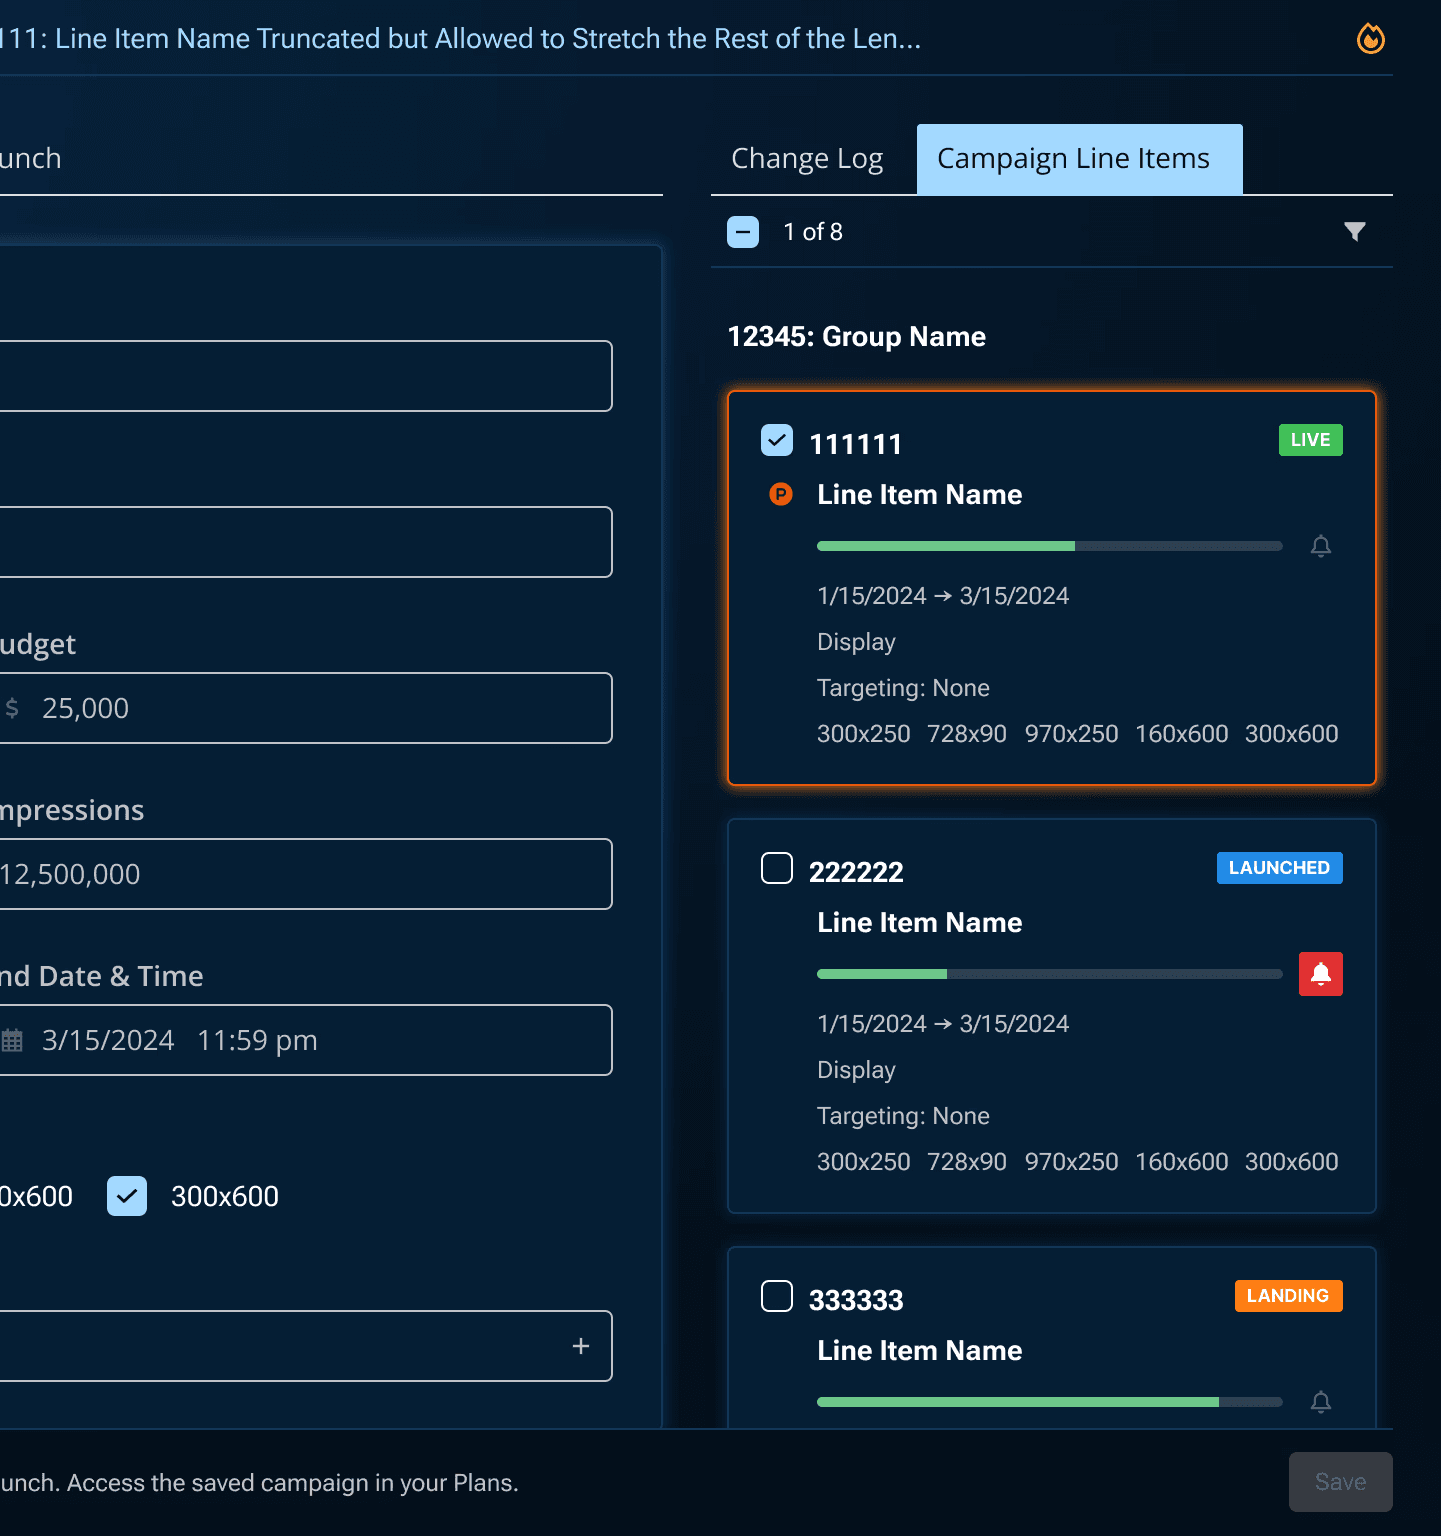Click the progress bar of line item 222222
Image resolution: width=1441 pixels, height=1536 pixels.
(1050, 974)
